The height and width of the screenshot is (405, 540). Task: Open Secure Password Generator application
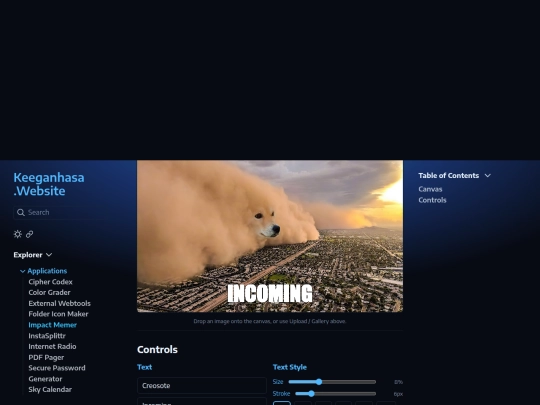pyautogui.click(x=57, y=373)
